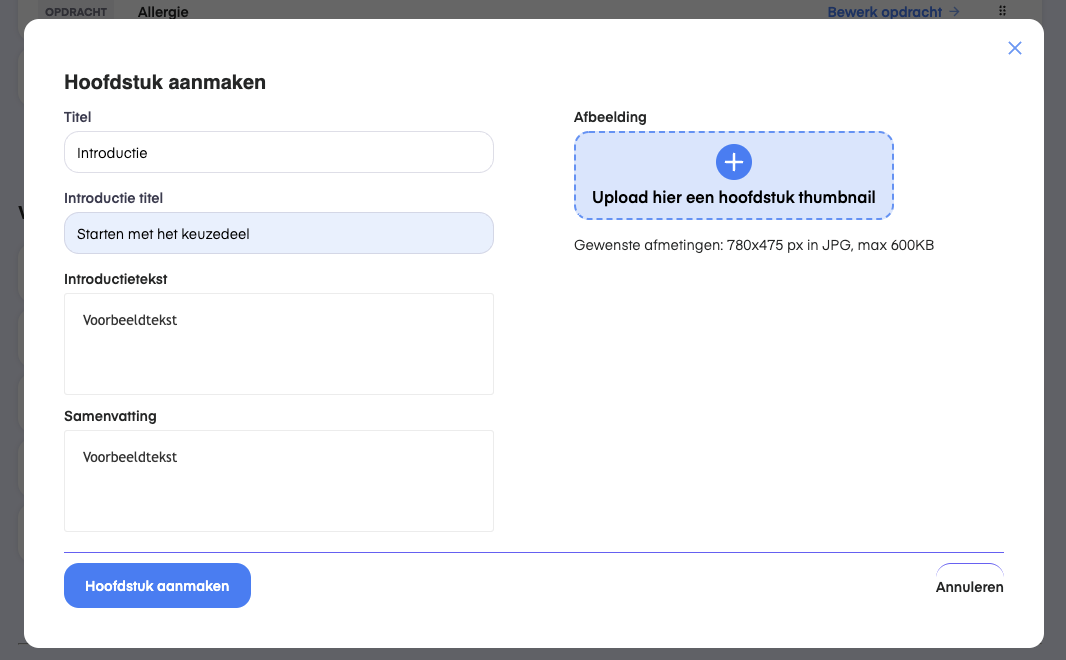The height and width of the screenshot is (660, 1066).
Task: Click the Gewenste afmetingen hint text
Action: (754, 245)
